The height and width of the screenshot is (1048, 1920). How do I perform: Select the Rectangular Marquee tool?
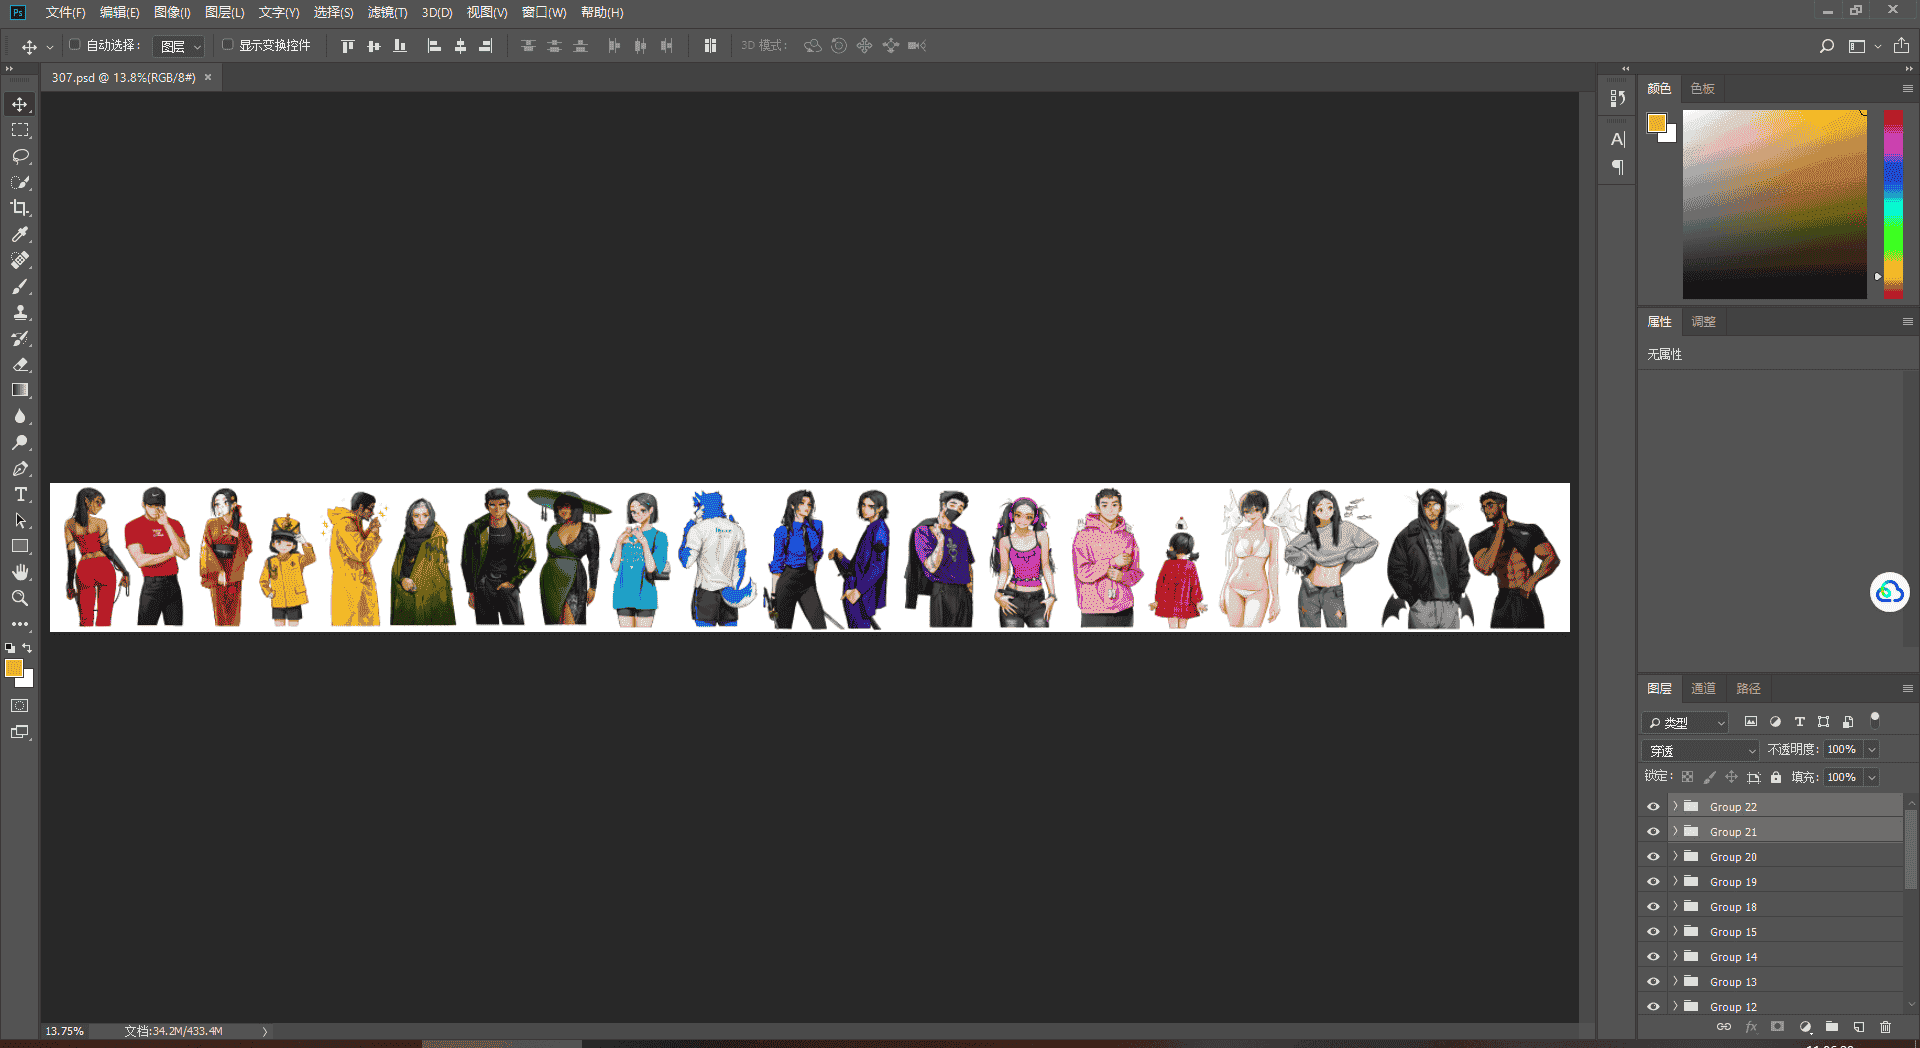coord(20,130)
